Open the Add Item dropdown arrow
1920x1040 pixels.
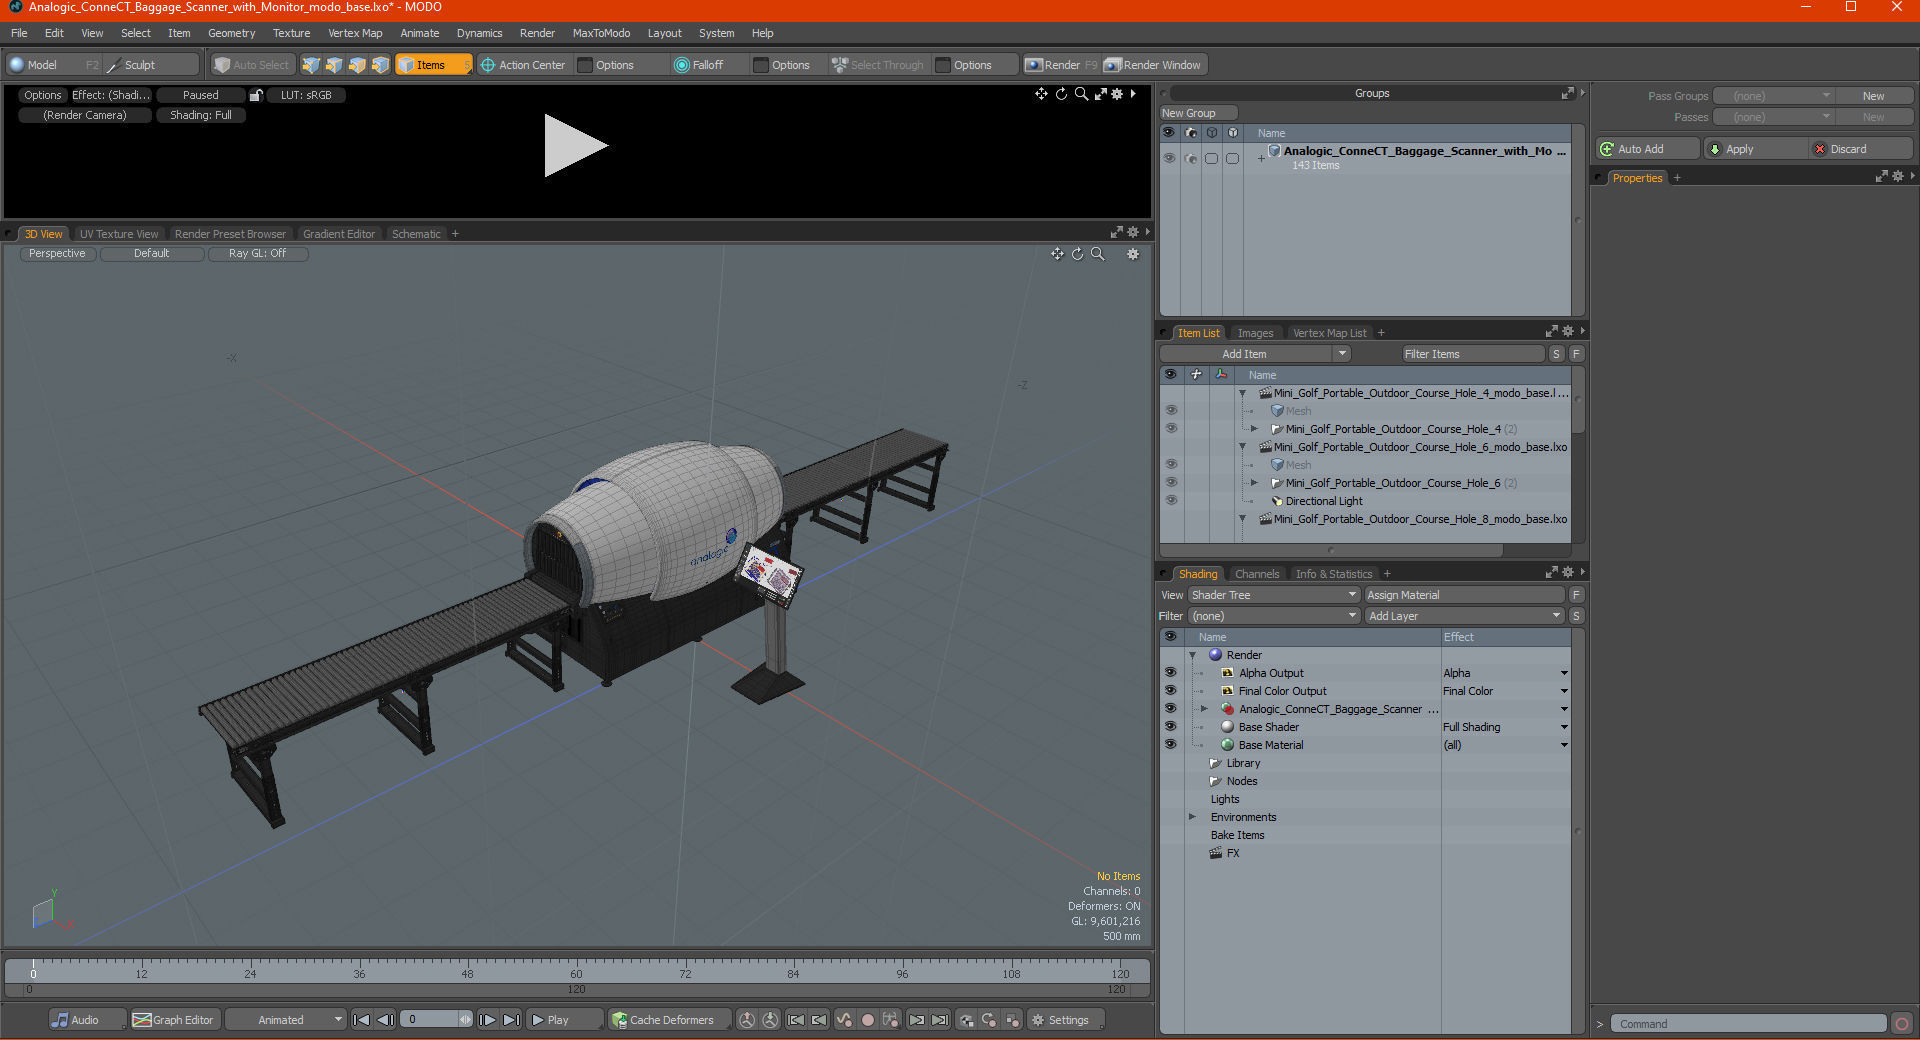tap(1342, 354)
